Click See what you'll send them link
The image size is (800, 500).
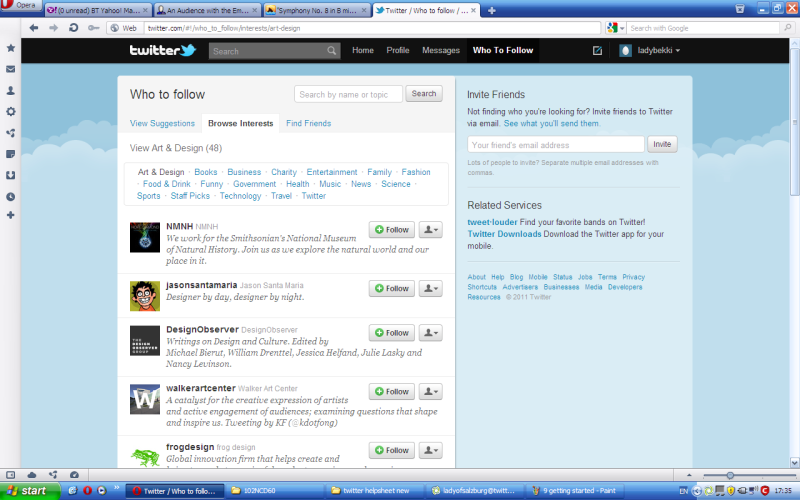coord(552,123)
